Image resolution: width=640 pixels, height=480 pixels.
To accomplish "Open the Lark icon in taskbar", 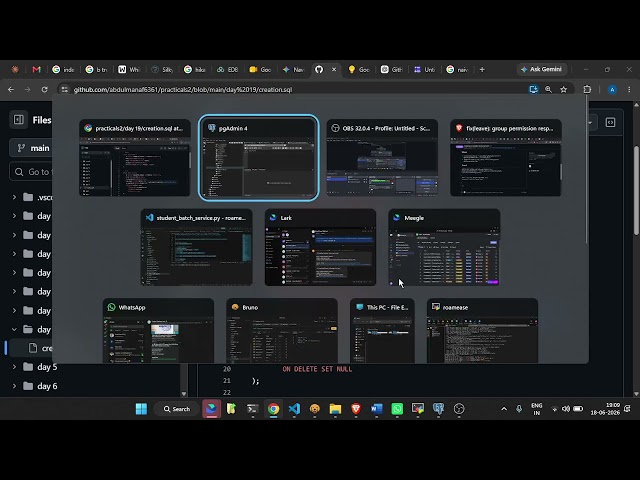I will [211, 409].
